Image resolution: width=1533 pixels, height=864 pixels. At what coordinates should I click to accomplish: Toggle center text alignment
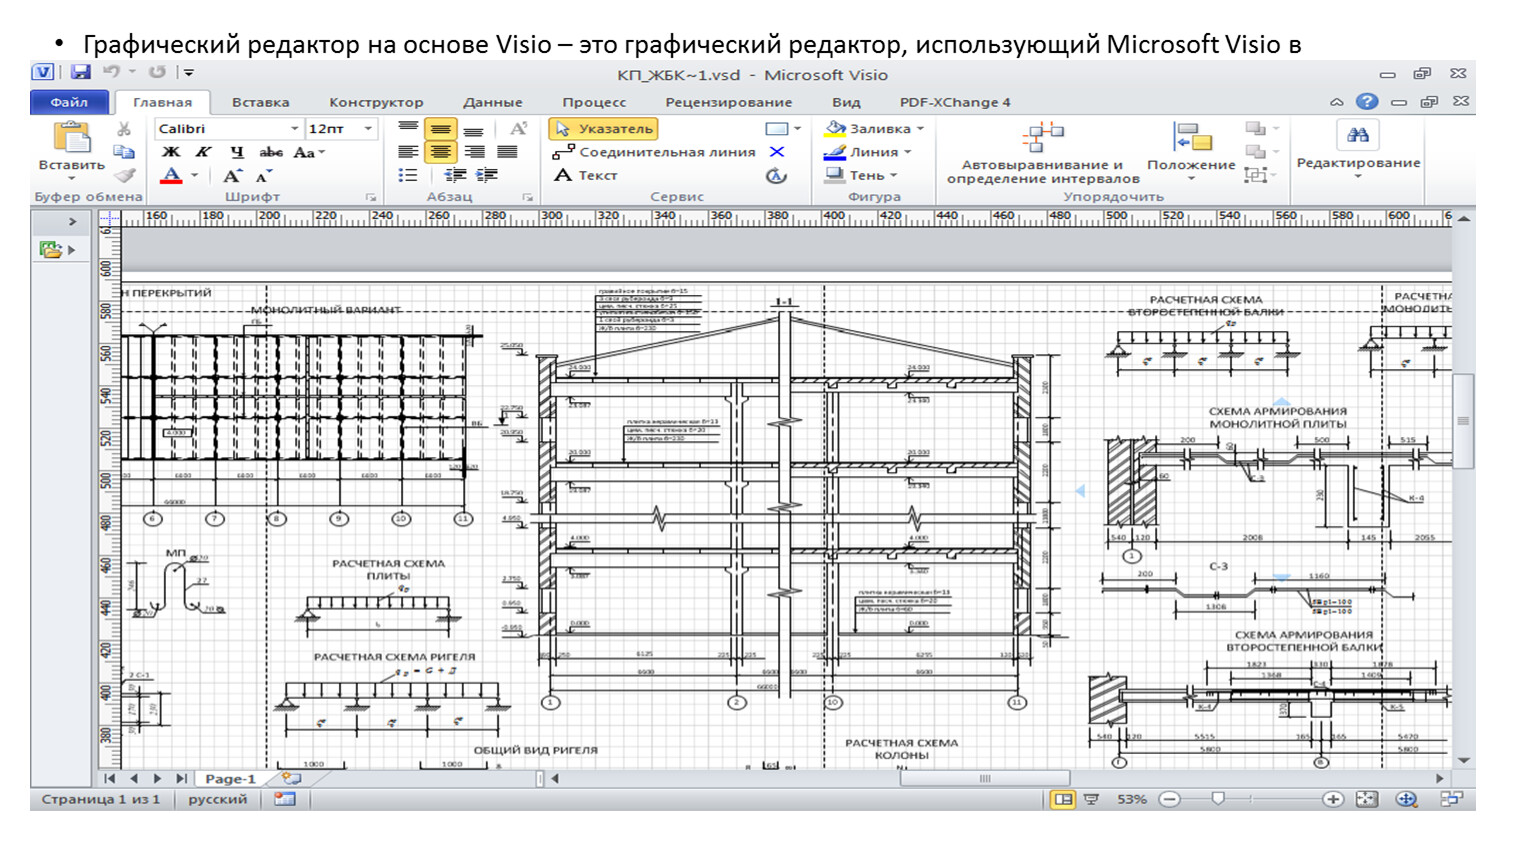click(441, 152)
